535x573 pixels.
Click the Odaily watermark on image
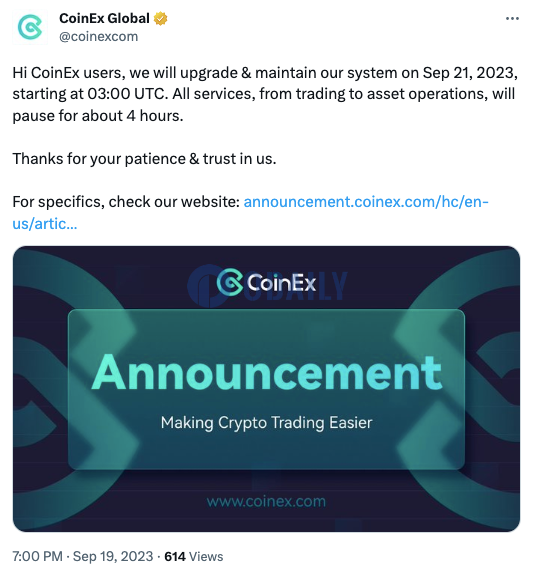(267, 284)
